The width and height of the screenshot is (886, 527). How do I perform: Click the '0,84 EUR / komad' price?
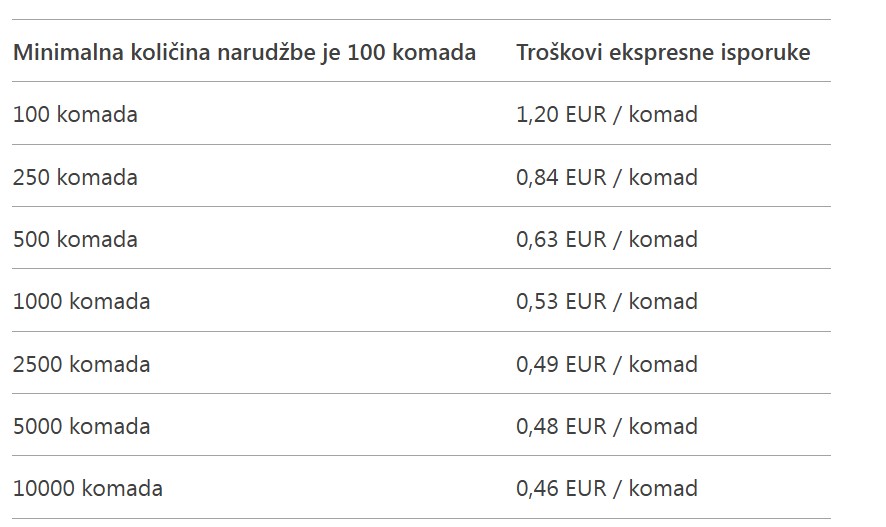click(x=606, y=177)
